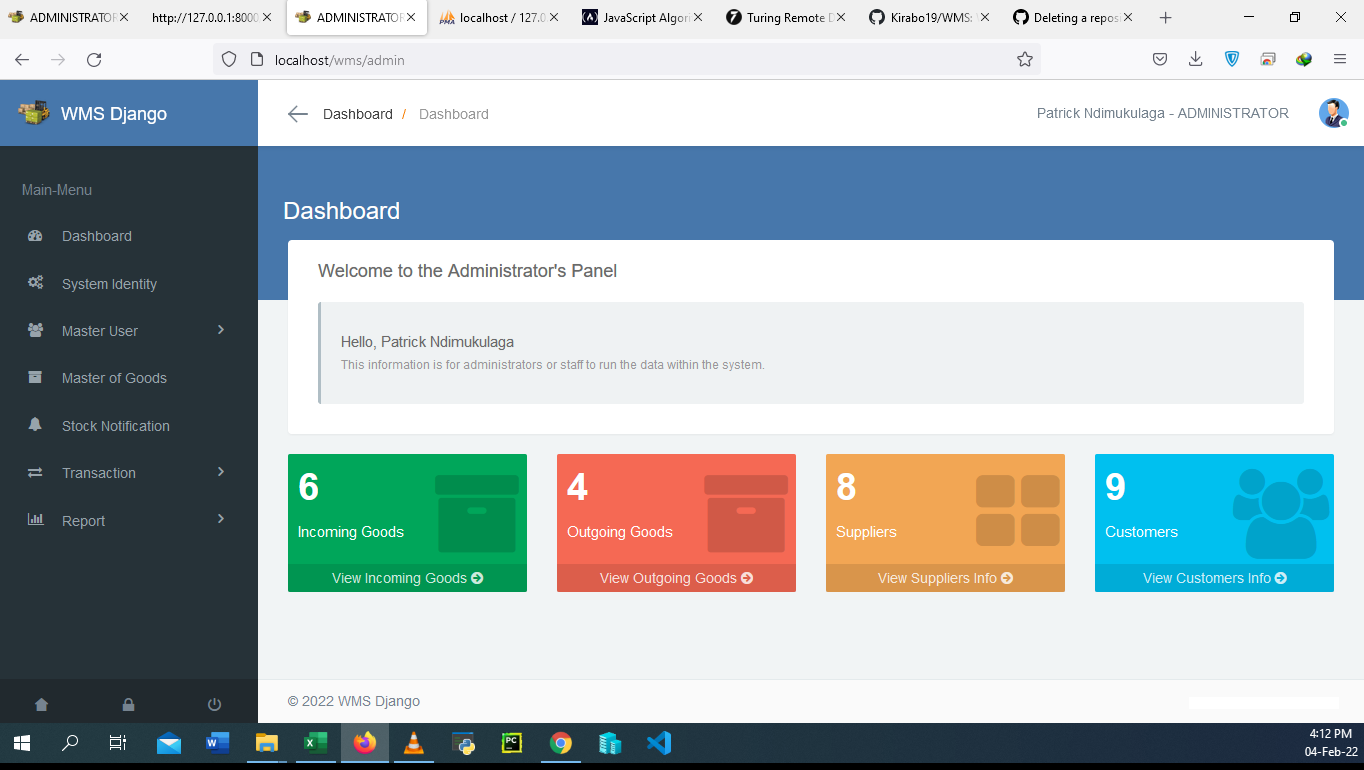
Task: Expand the Transaction submenu chevron
Action: (221, 472)
